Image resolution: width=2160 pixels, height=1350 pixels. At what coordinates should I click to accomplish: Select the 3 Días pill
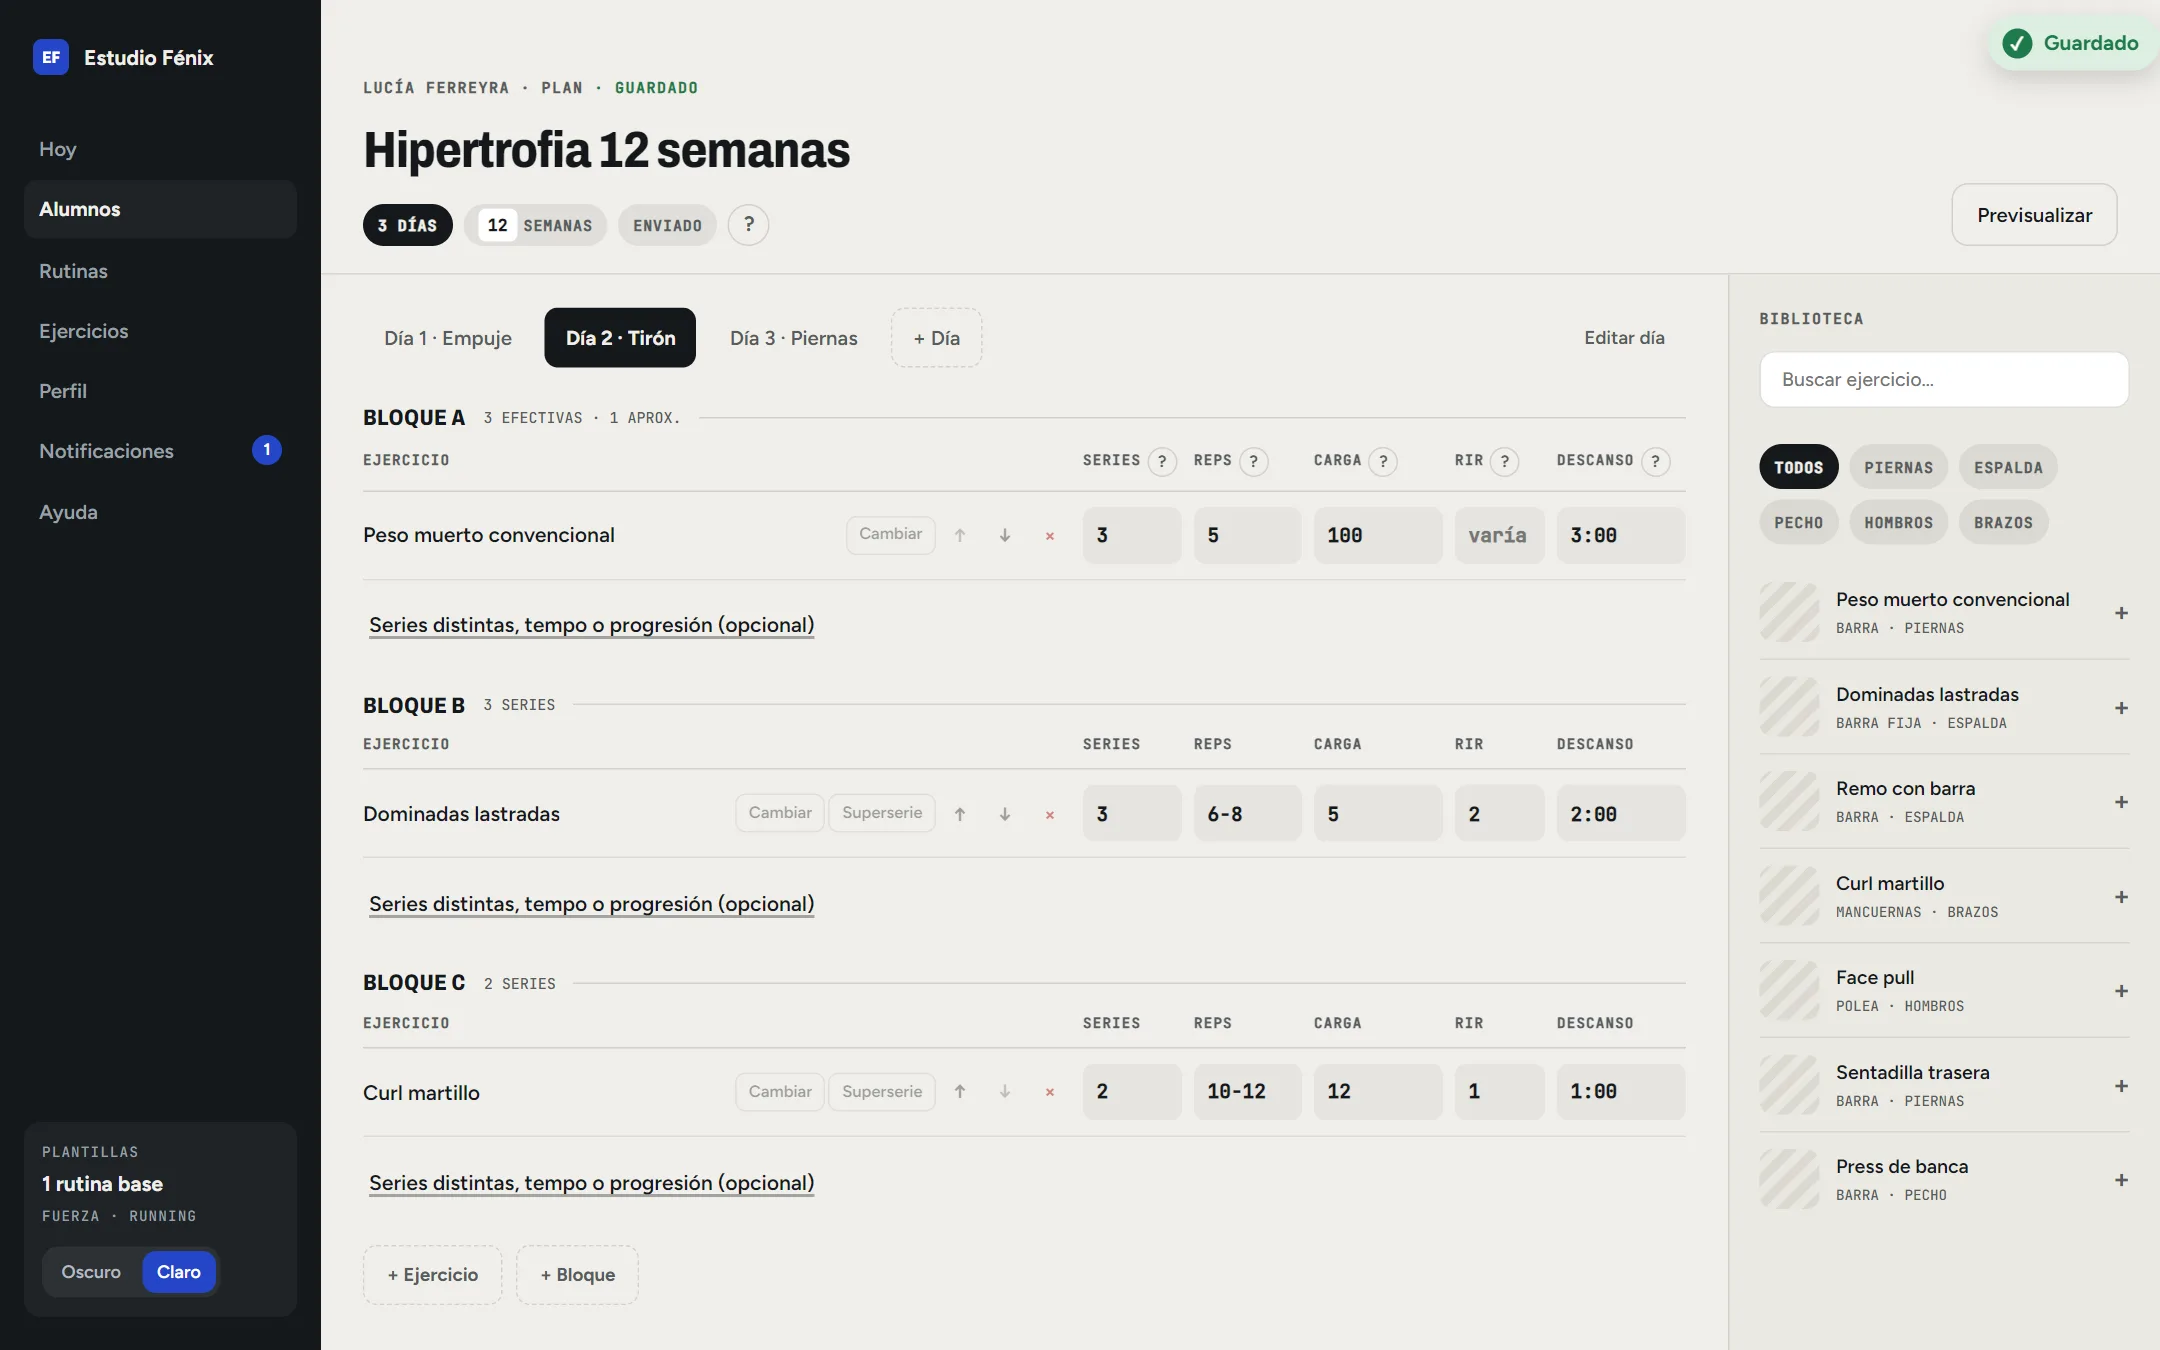pos(408,225)
